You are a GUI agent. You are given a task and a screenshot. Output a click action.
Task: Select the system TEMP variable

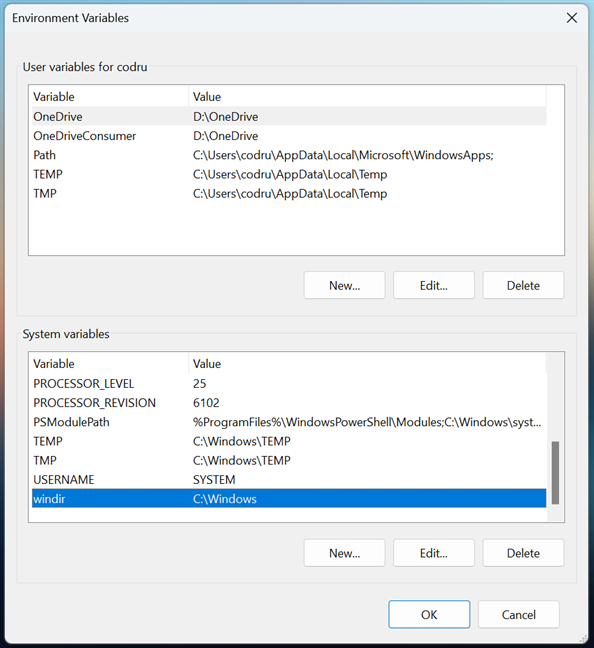click(x=289, y=441)
